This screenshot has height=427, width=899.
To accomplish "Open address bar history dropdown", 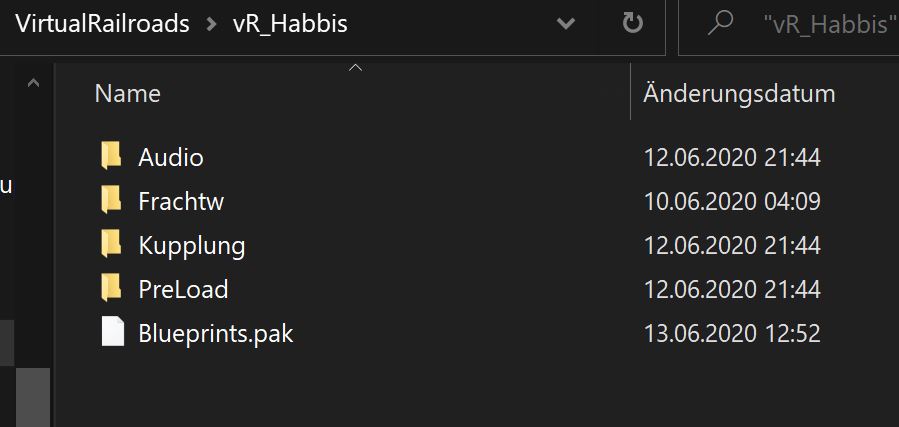I will pos(566,24).
